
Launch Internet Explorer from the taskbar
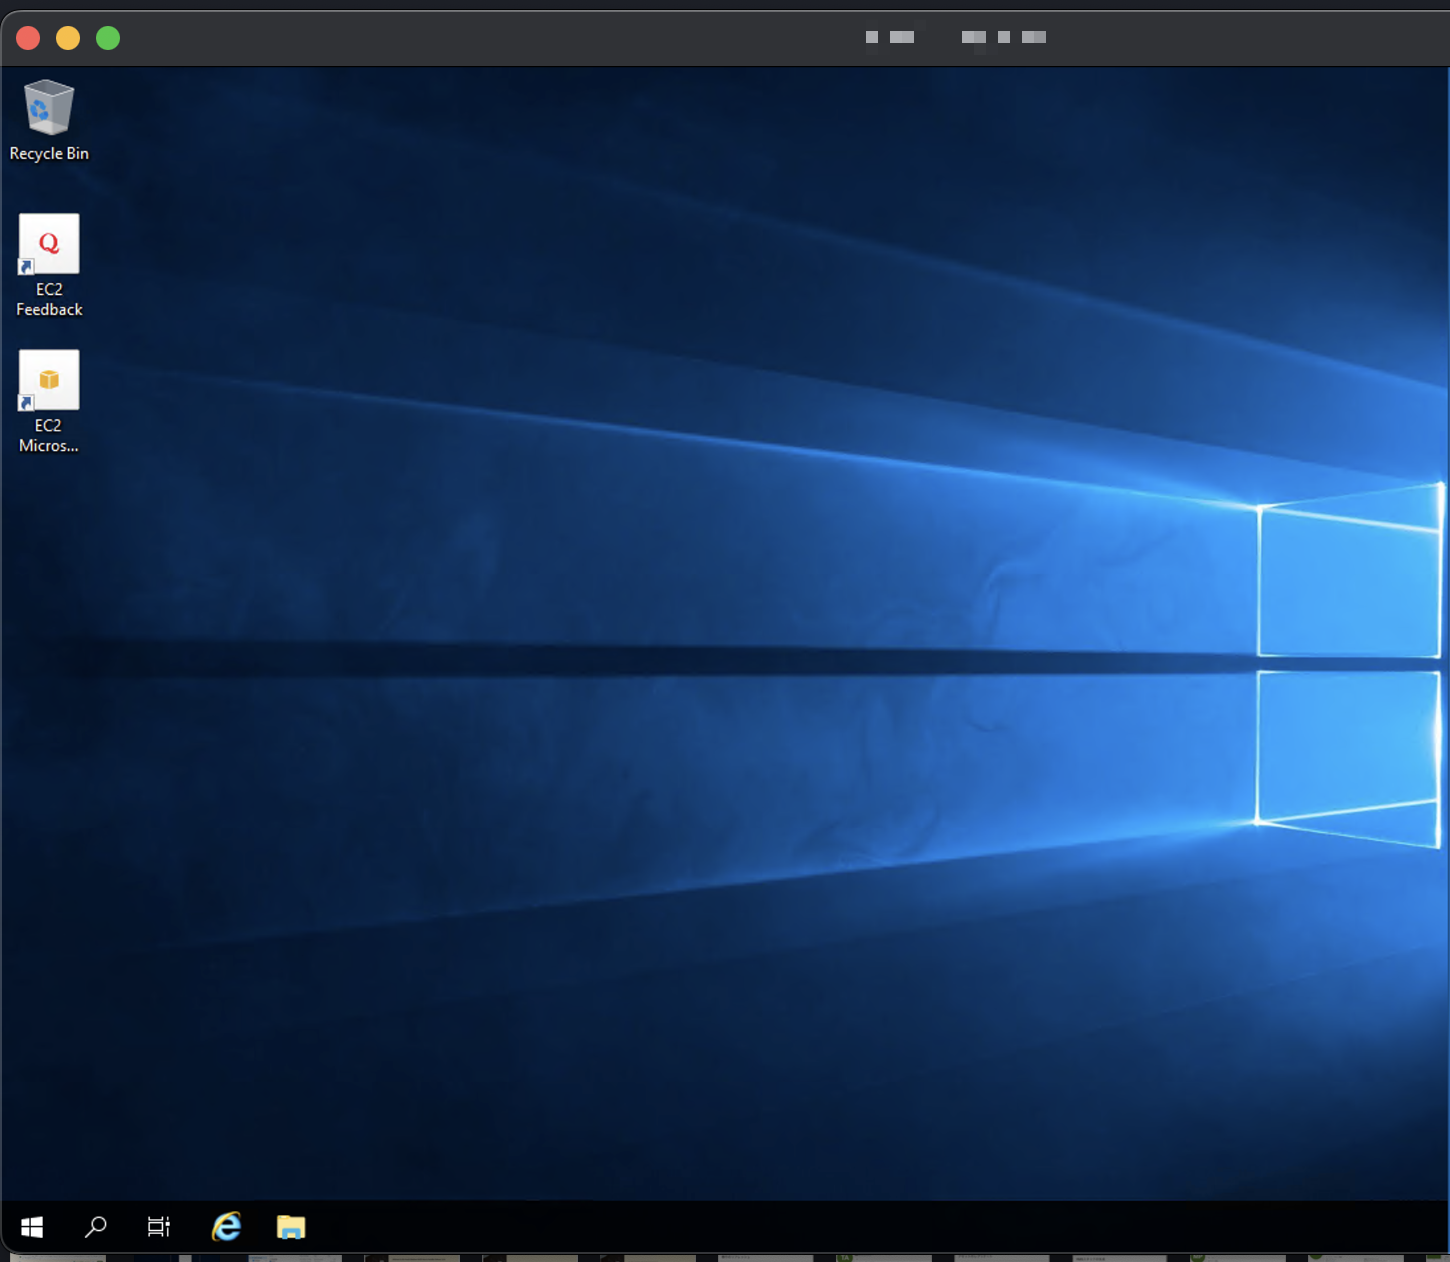click(x=227, y=1226)
